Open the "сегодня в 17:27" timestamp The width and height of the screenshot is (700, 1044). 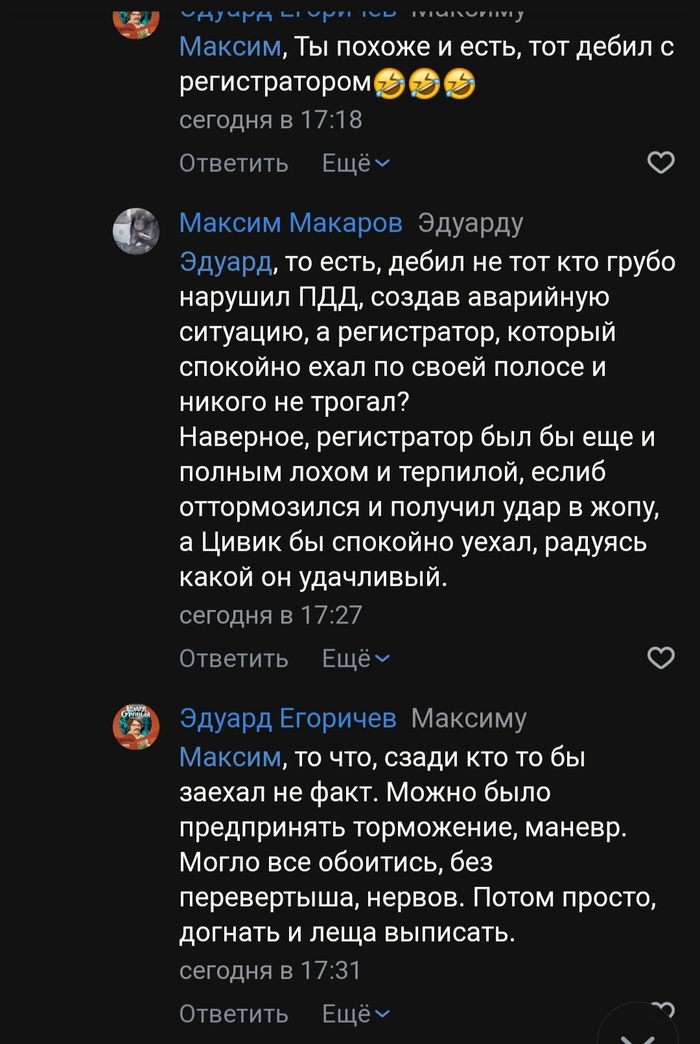click(270, 616)
